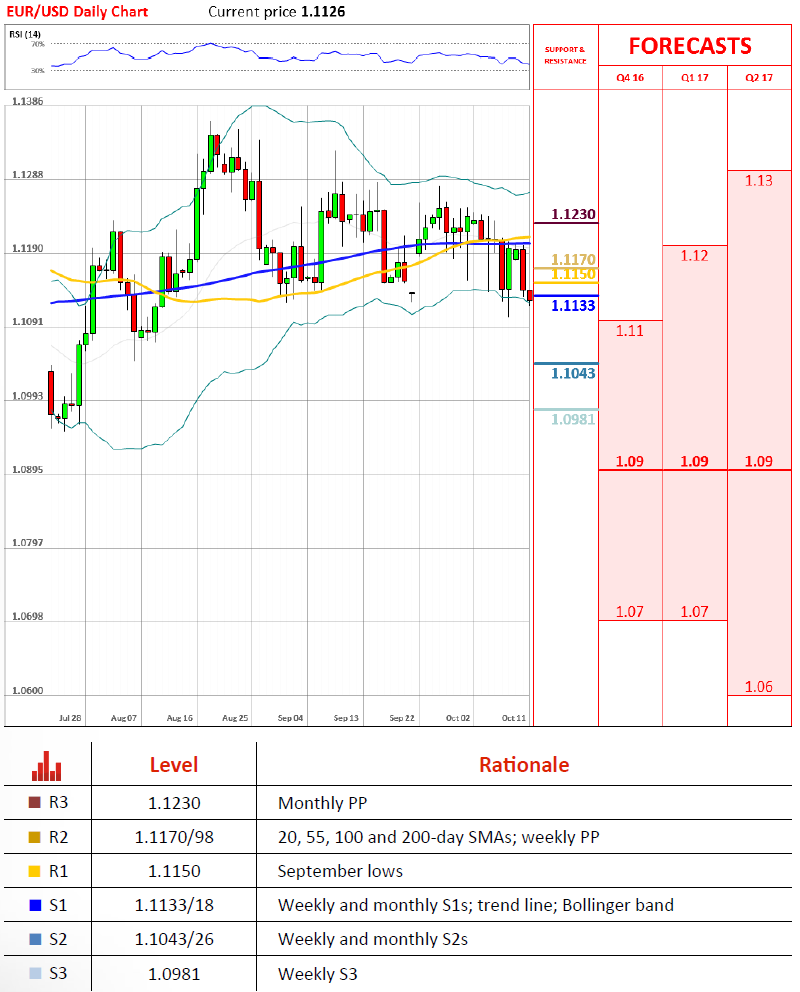Click the red bar chart icon in the table header
This screenshot has width=800, height=992.
pyautogui.click(x=47, y=766)
